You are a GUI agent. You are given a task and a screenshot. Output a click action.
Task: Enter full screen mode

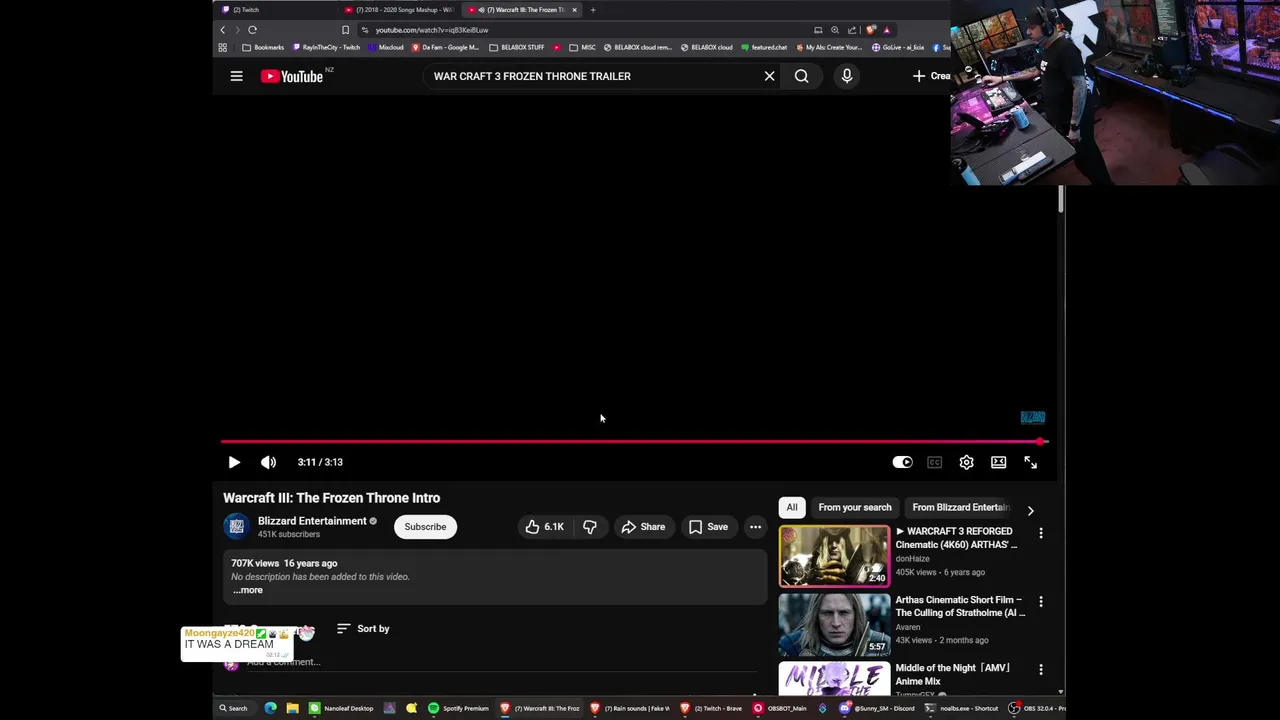point(1030,462)
